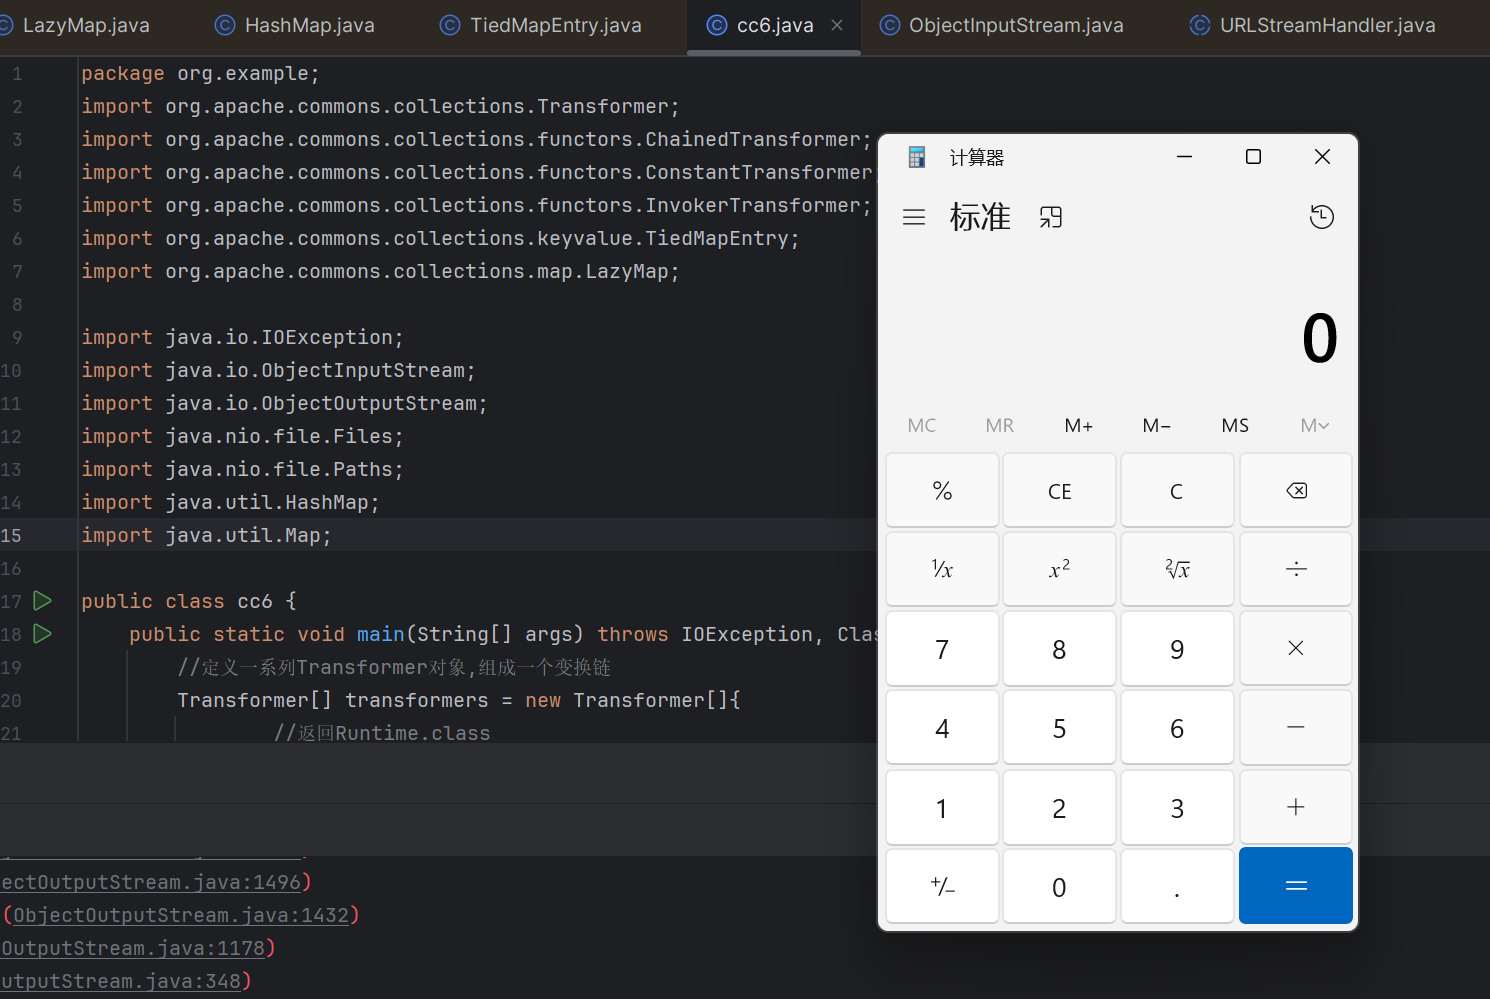Run main method via gutter arrow
This screenshot has height=999, width=1490.
(x=42, y=634)
